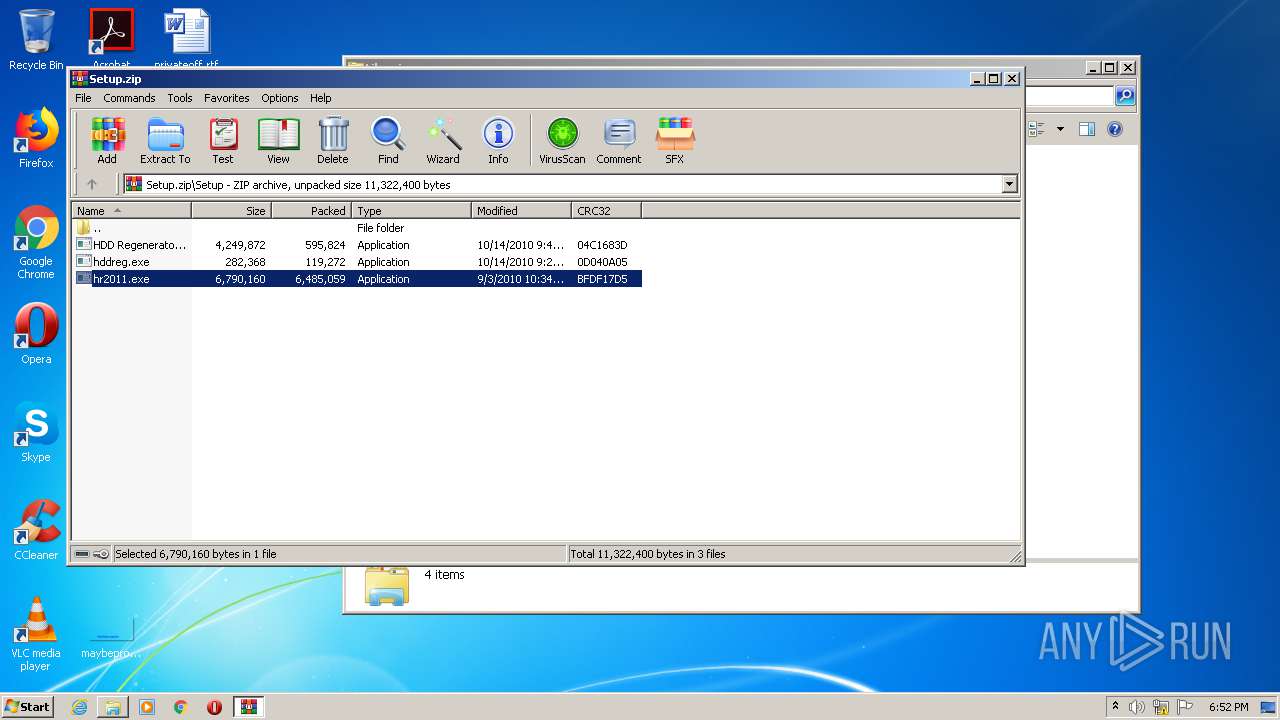Screen dimensions: 1280x720
Task: Open the CCleaner desktop shortcut
Action: point(36,530)
